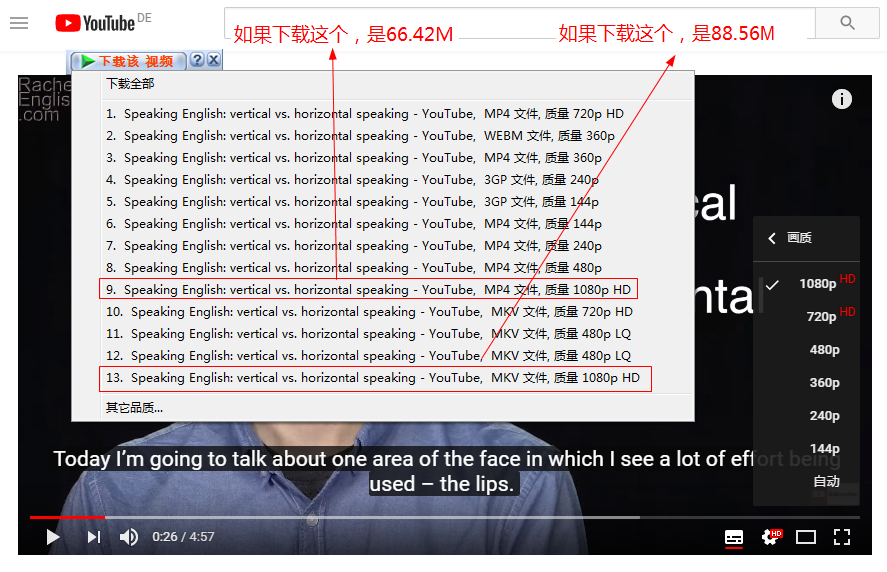Select item 8 MP4 480p
Screen dimensions: 887x572
click(x=354, y=268)
